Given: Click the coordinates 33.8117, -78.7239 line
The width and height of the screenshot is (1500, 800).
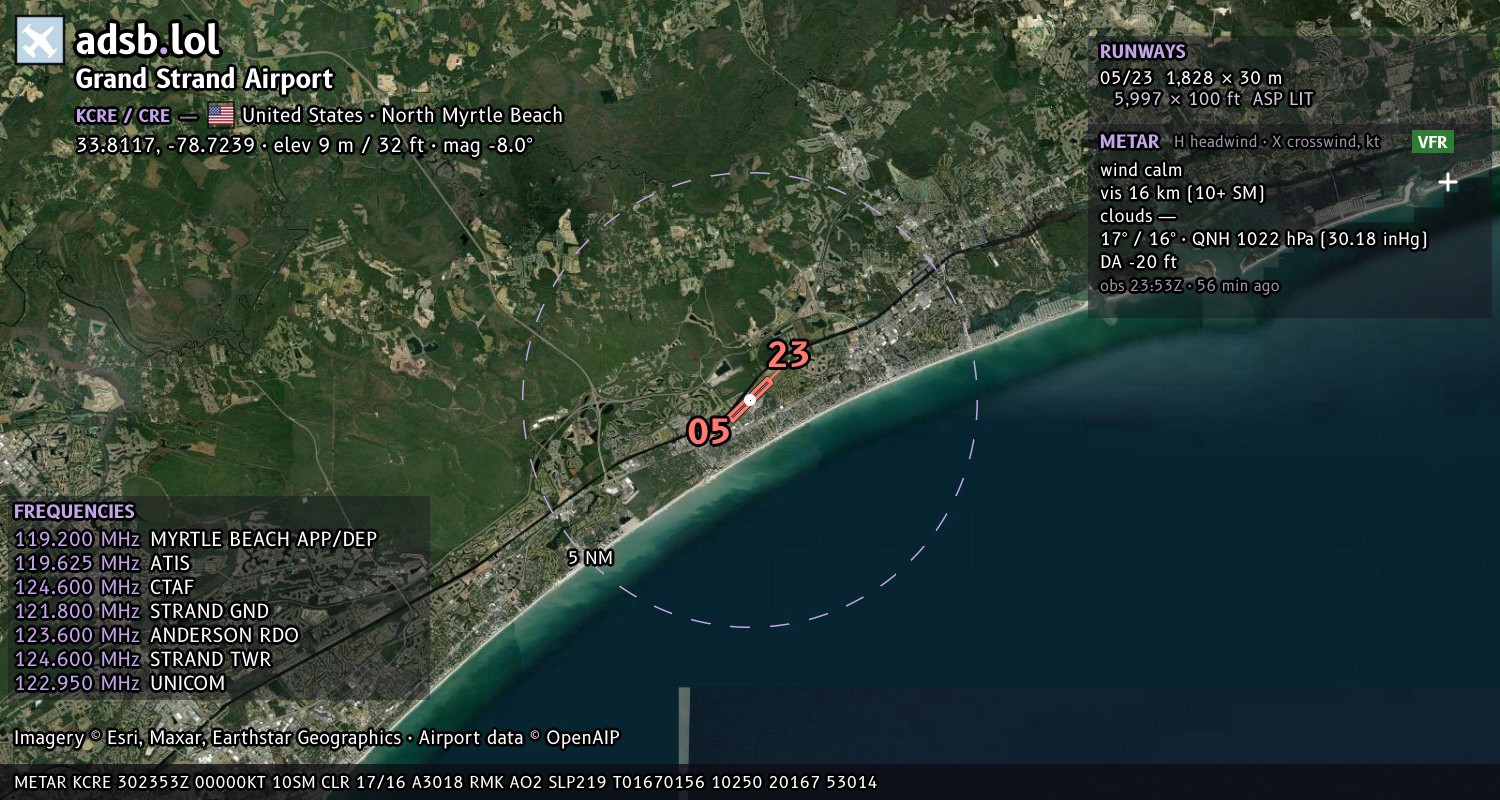Looking at the screenshot, I should [x=305, y=145].
